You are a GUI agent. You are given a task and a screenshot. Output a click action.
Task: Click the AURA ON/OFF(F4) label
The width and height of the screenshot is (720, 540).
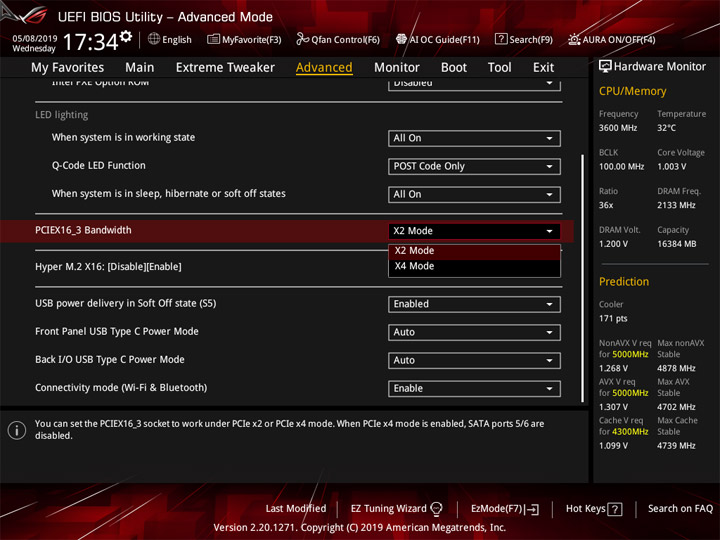pyautogui.click(x=619, y=40)
